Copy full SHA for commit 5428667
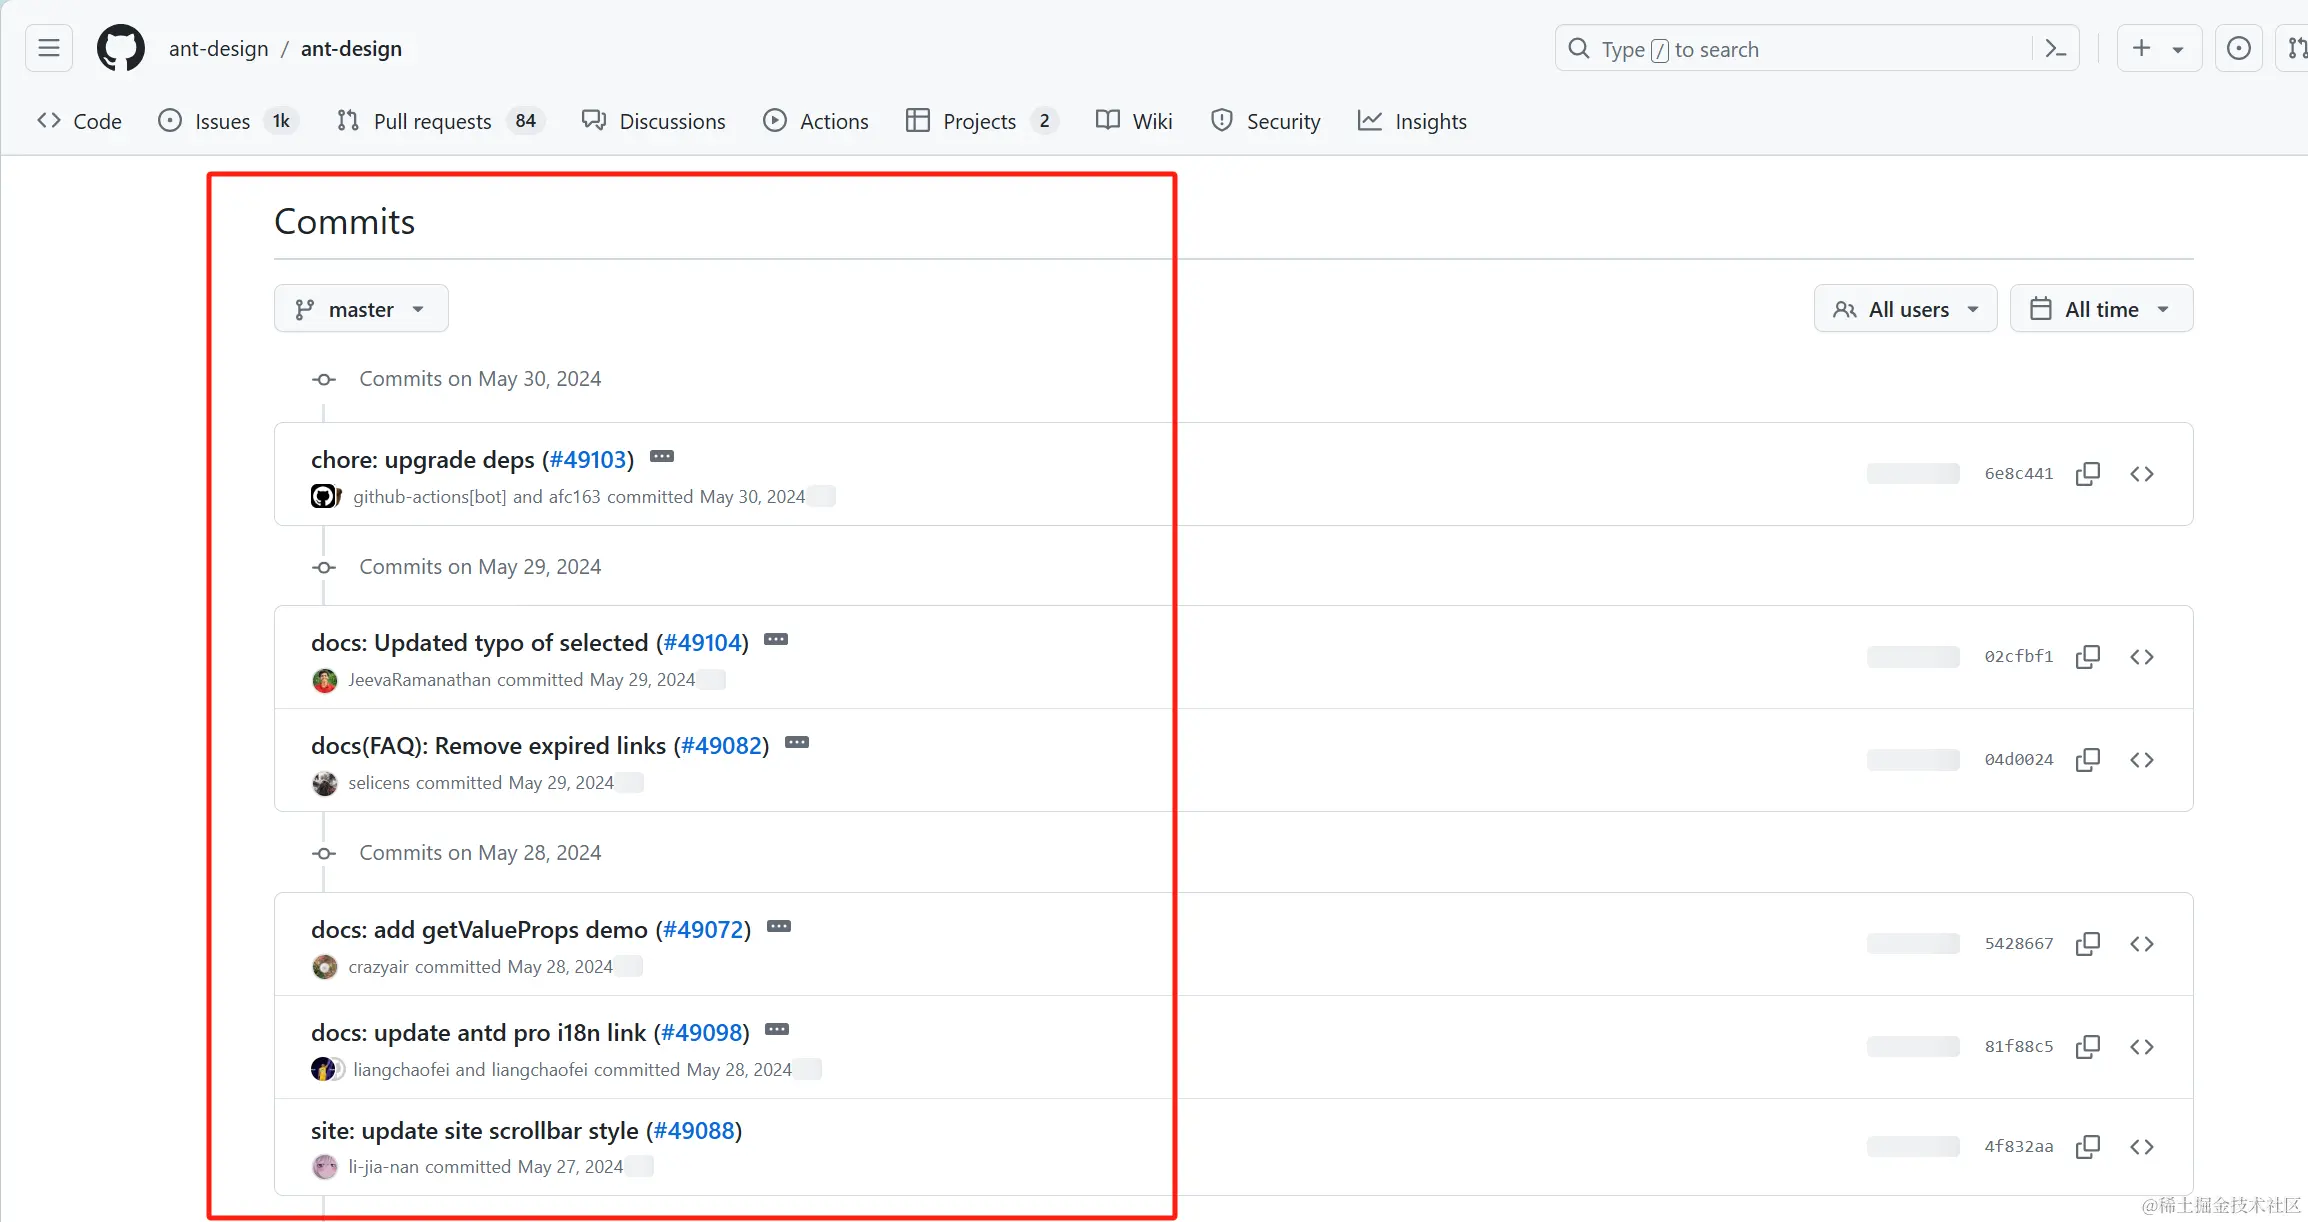Screen dimensions: 2308x1222 (x=2087, y=944)
